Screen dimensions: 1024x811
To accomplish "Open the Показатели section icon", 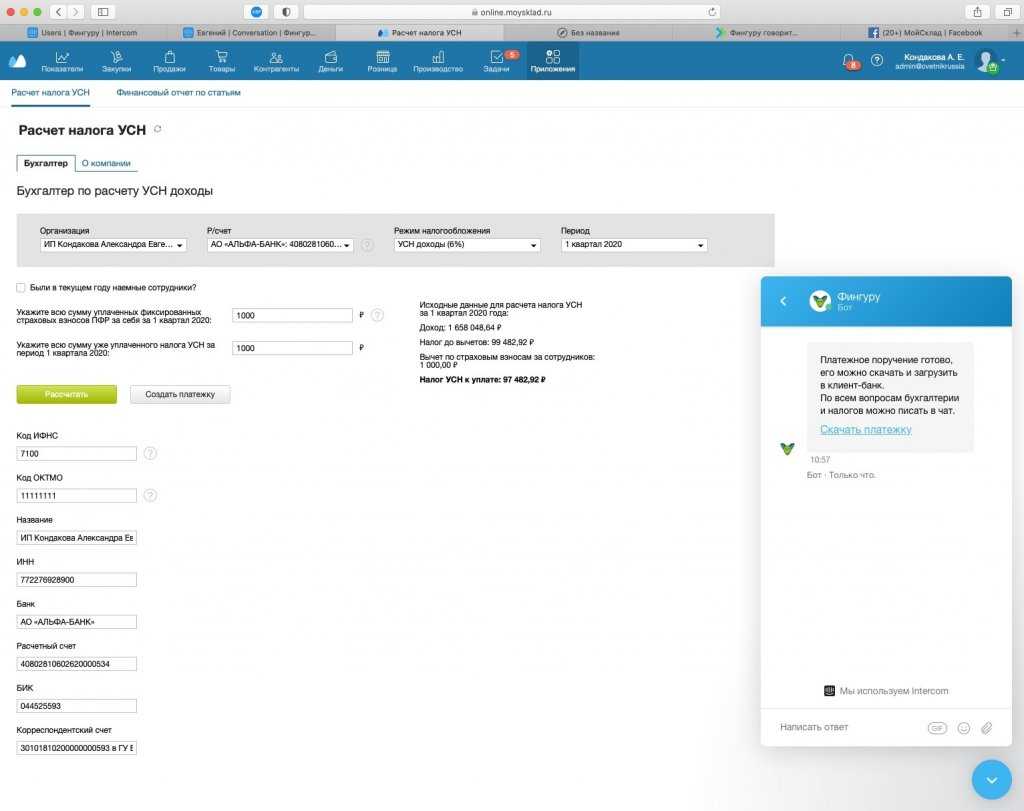I will [x=62, y=58].
